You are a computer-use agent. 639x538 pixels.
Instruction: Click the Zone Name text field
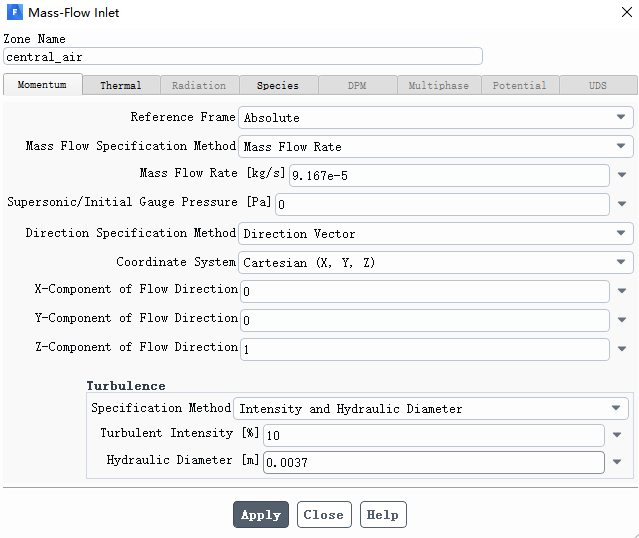click(x=243, y=57)
